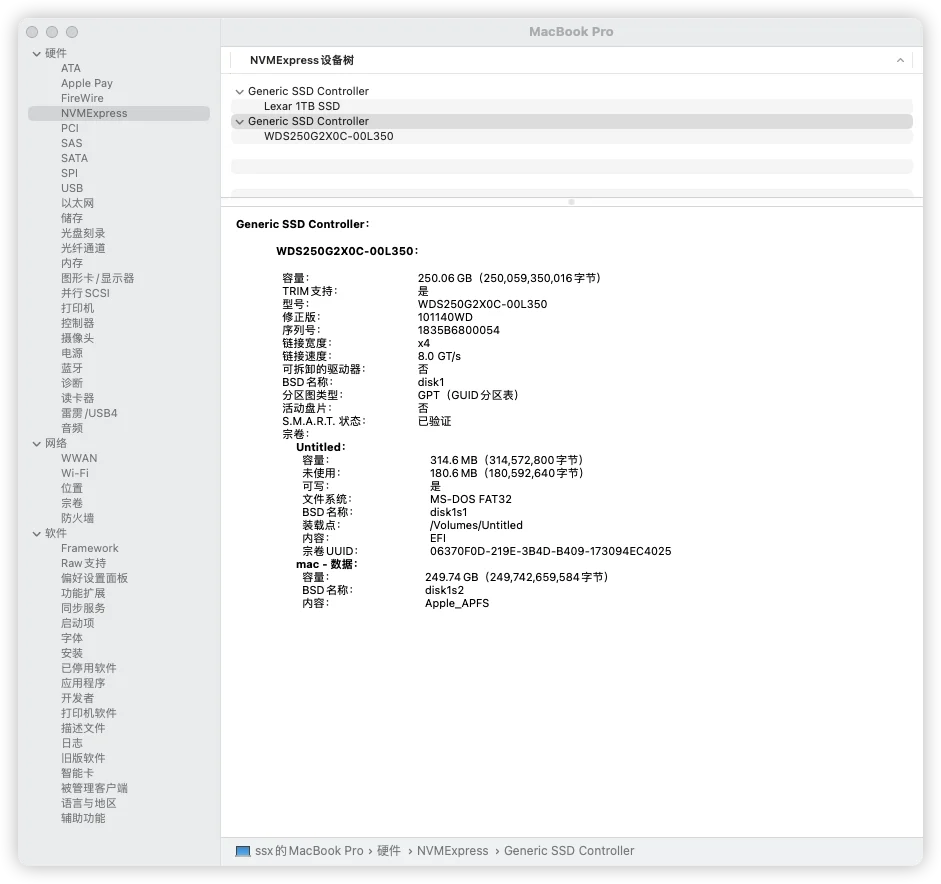Click Generic SSD Controller in path bar
The image size is (941, 884).
[569, 851]
